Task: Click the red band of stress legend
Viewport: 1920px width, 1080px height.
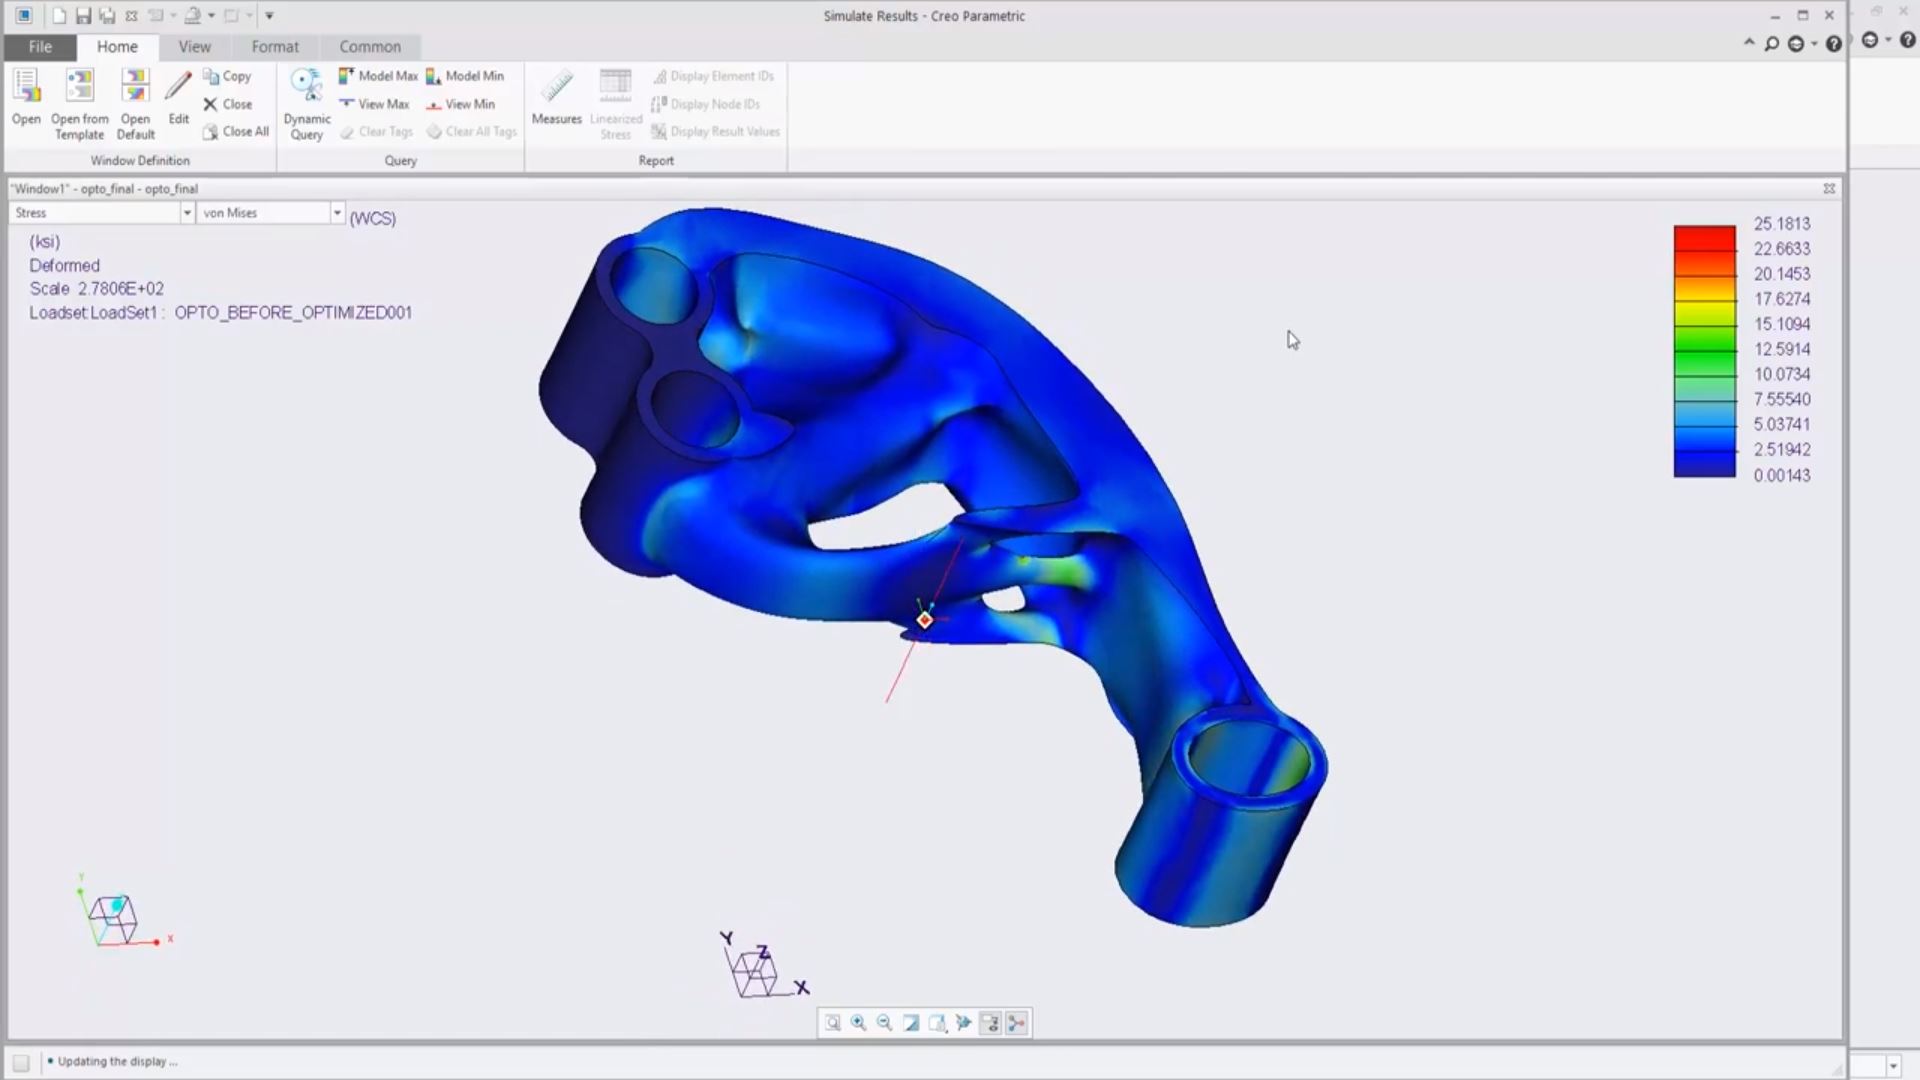Action: tap(1704, 238)
